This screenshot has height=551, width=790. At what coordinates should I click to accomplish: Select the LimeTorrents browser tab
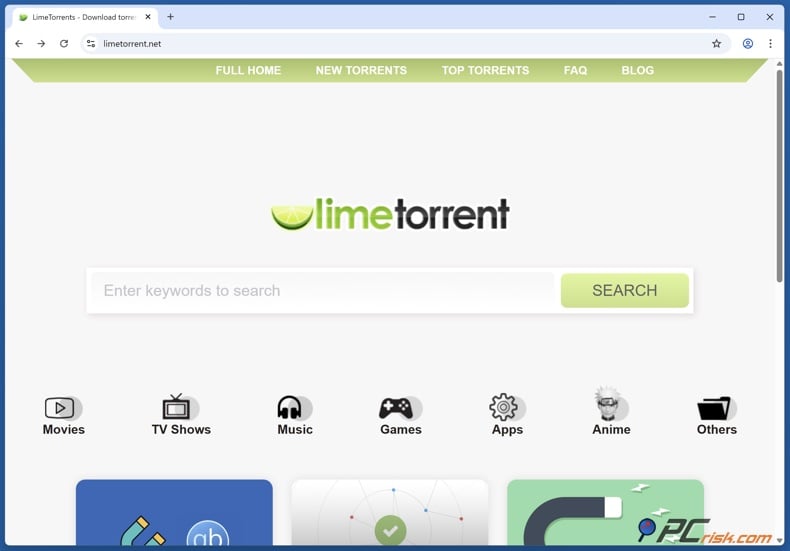tap(85, 17)
